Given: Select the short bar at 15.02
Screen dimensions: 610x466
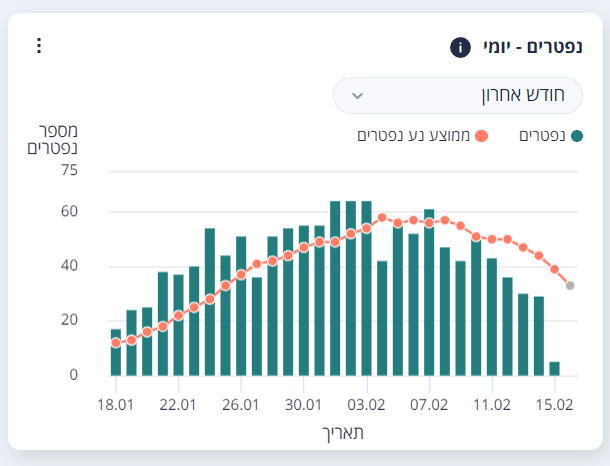Looking at the screenshot, I should [x=554, y=369].
